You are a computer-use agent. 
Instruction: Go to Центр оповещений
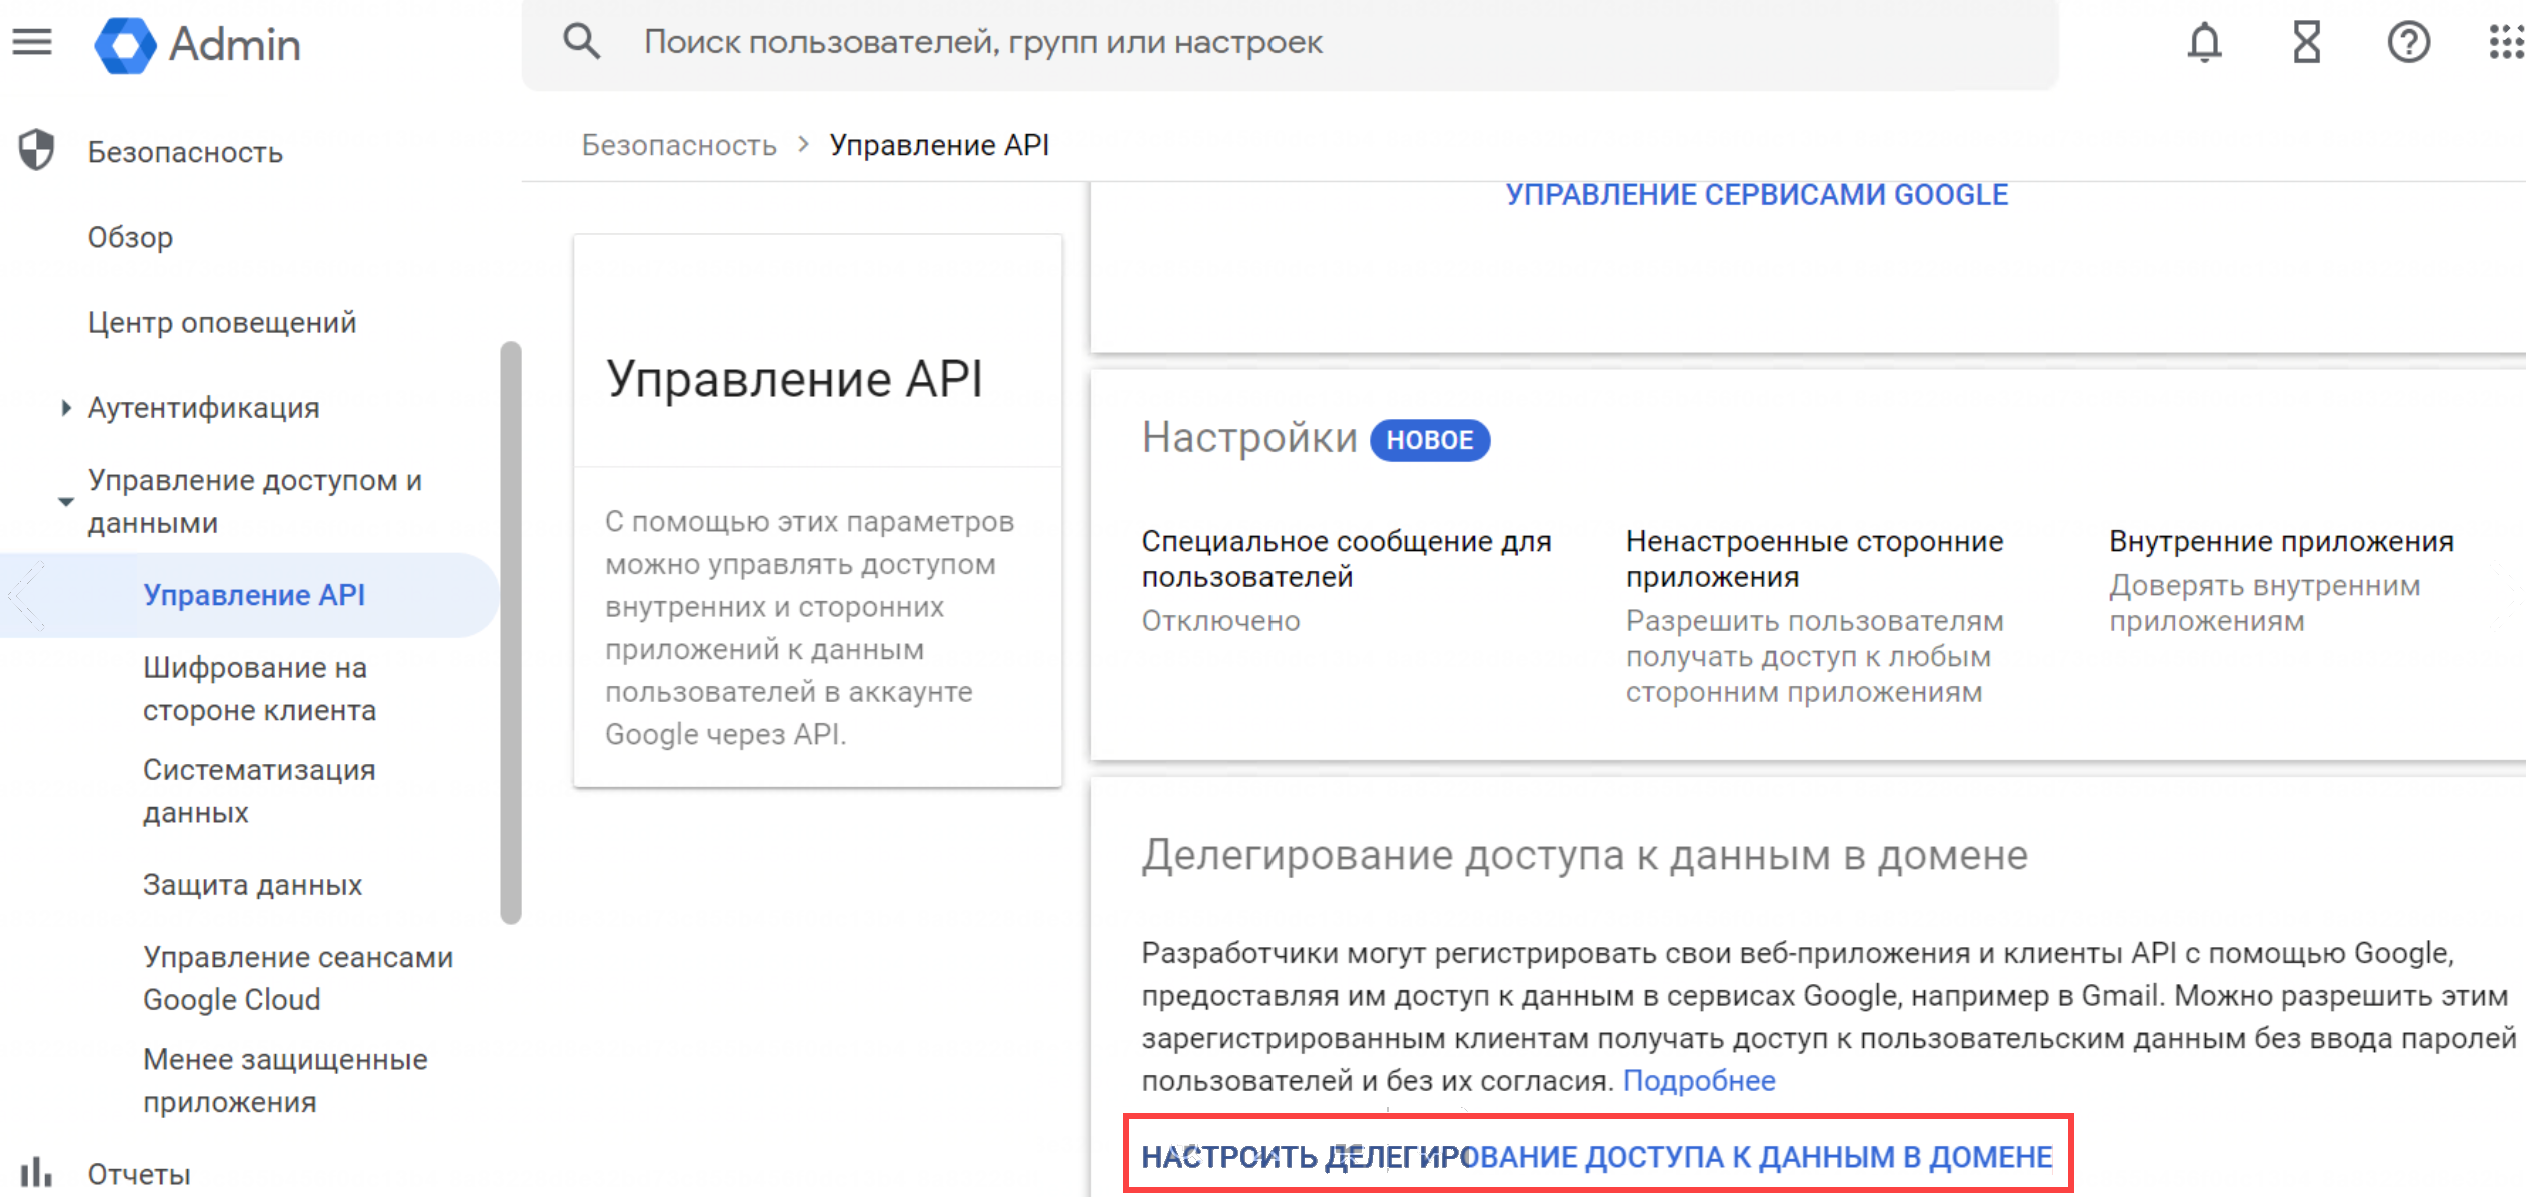tap(221, 322)
